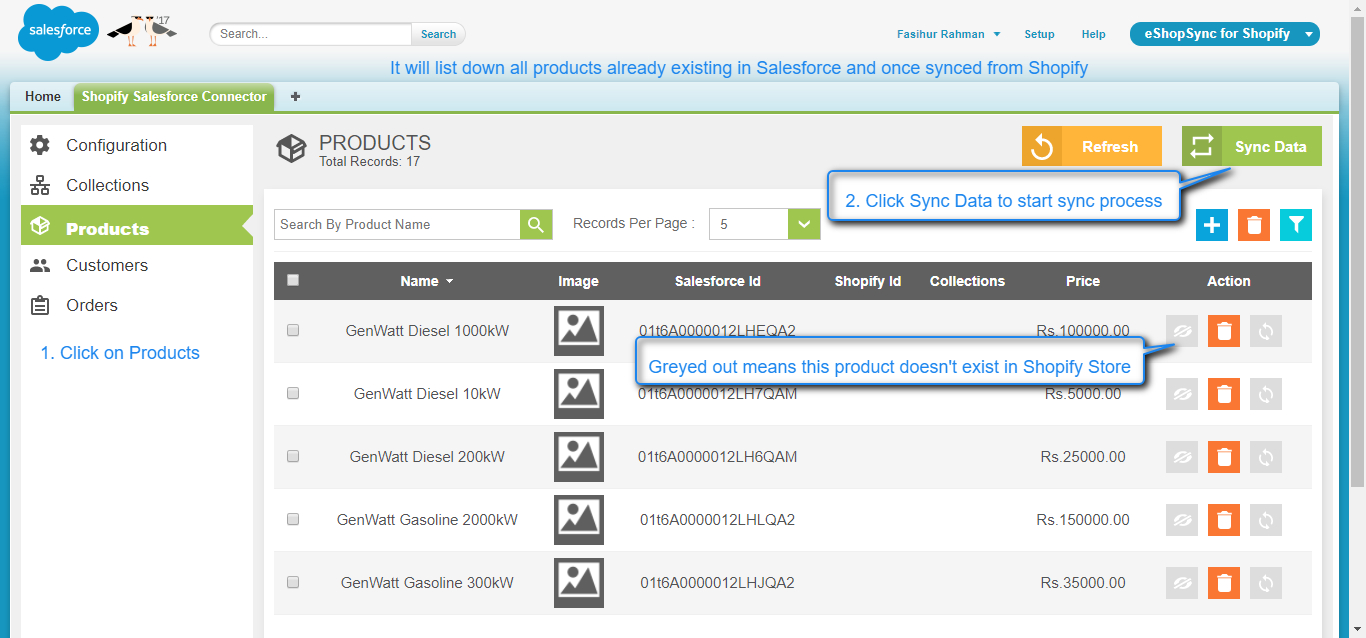The width and height of the screenshot is (1366, 638).
Task: Click the GenWatt Gasoline 300kW image thumbnail
Action: coord(579,583)
